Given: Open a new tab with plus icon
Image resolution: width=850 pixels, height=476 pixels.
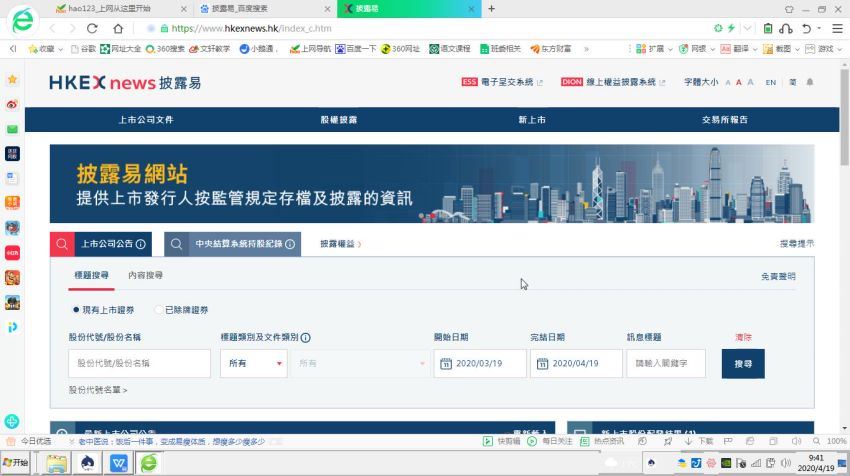Looking at the screenshot, I should (x=492, y=9).
